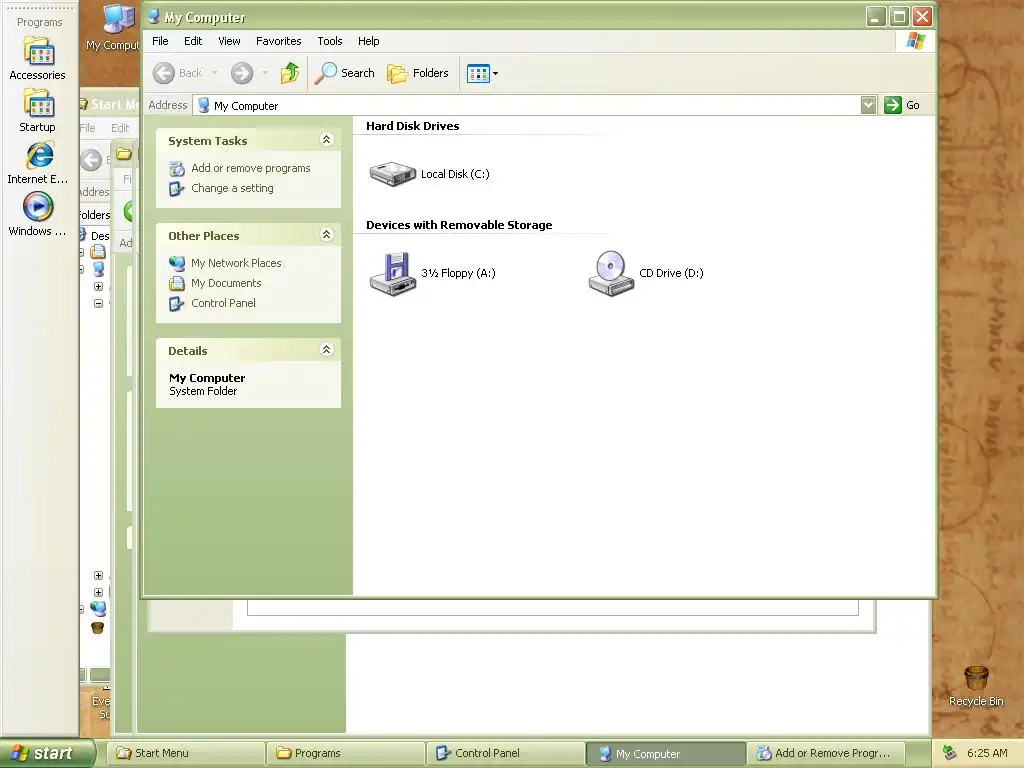Image resolution: width=1024 pixels, height=768 pixels.
Task: Click the Hard Disk Drives heading
Action: coord(412,126)
